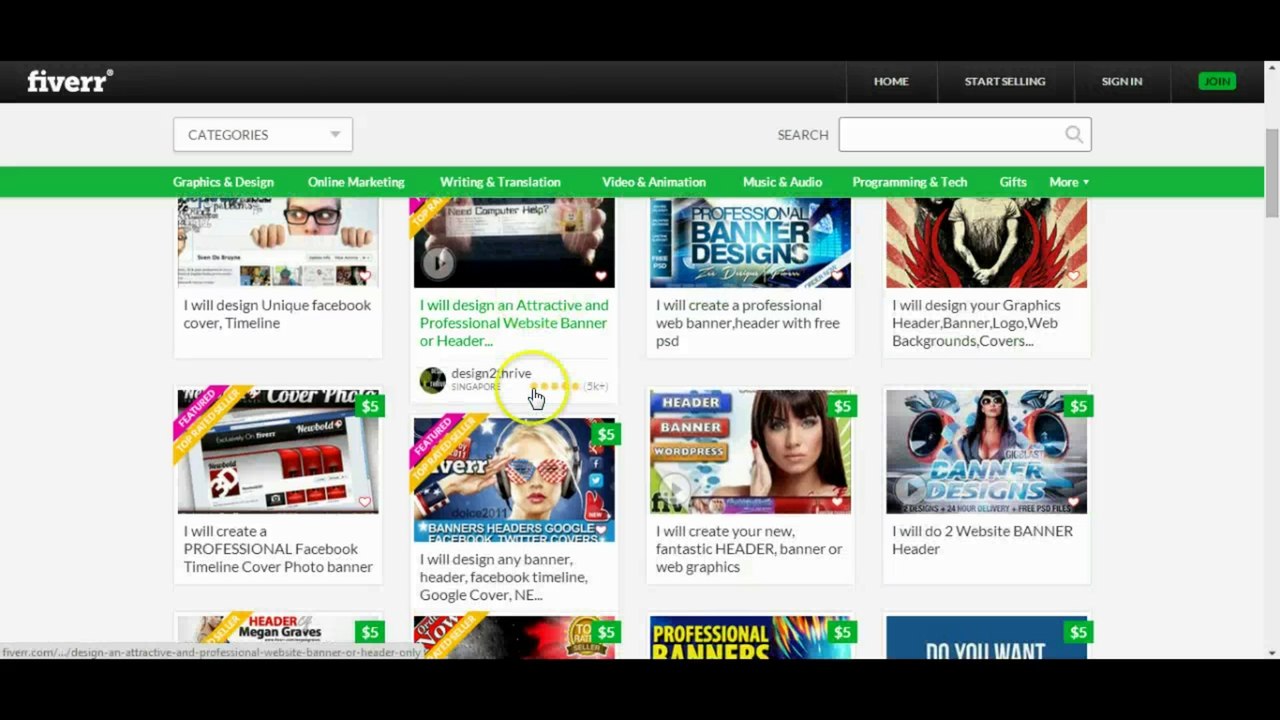Image resolution: width=1280 pixels, height=720 pixels.
Task: Click the star rating for design2thrive
Action: [555, 386]
